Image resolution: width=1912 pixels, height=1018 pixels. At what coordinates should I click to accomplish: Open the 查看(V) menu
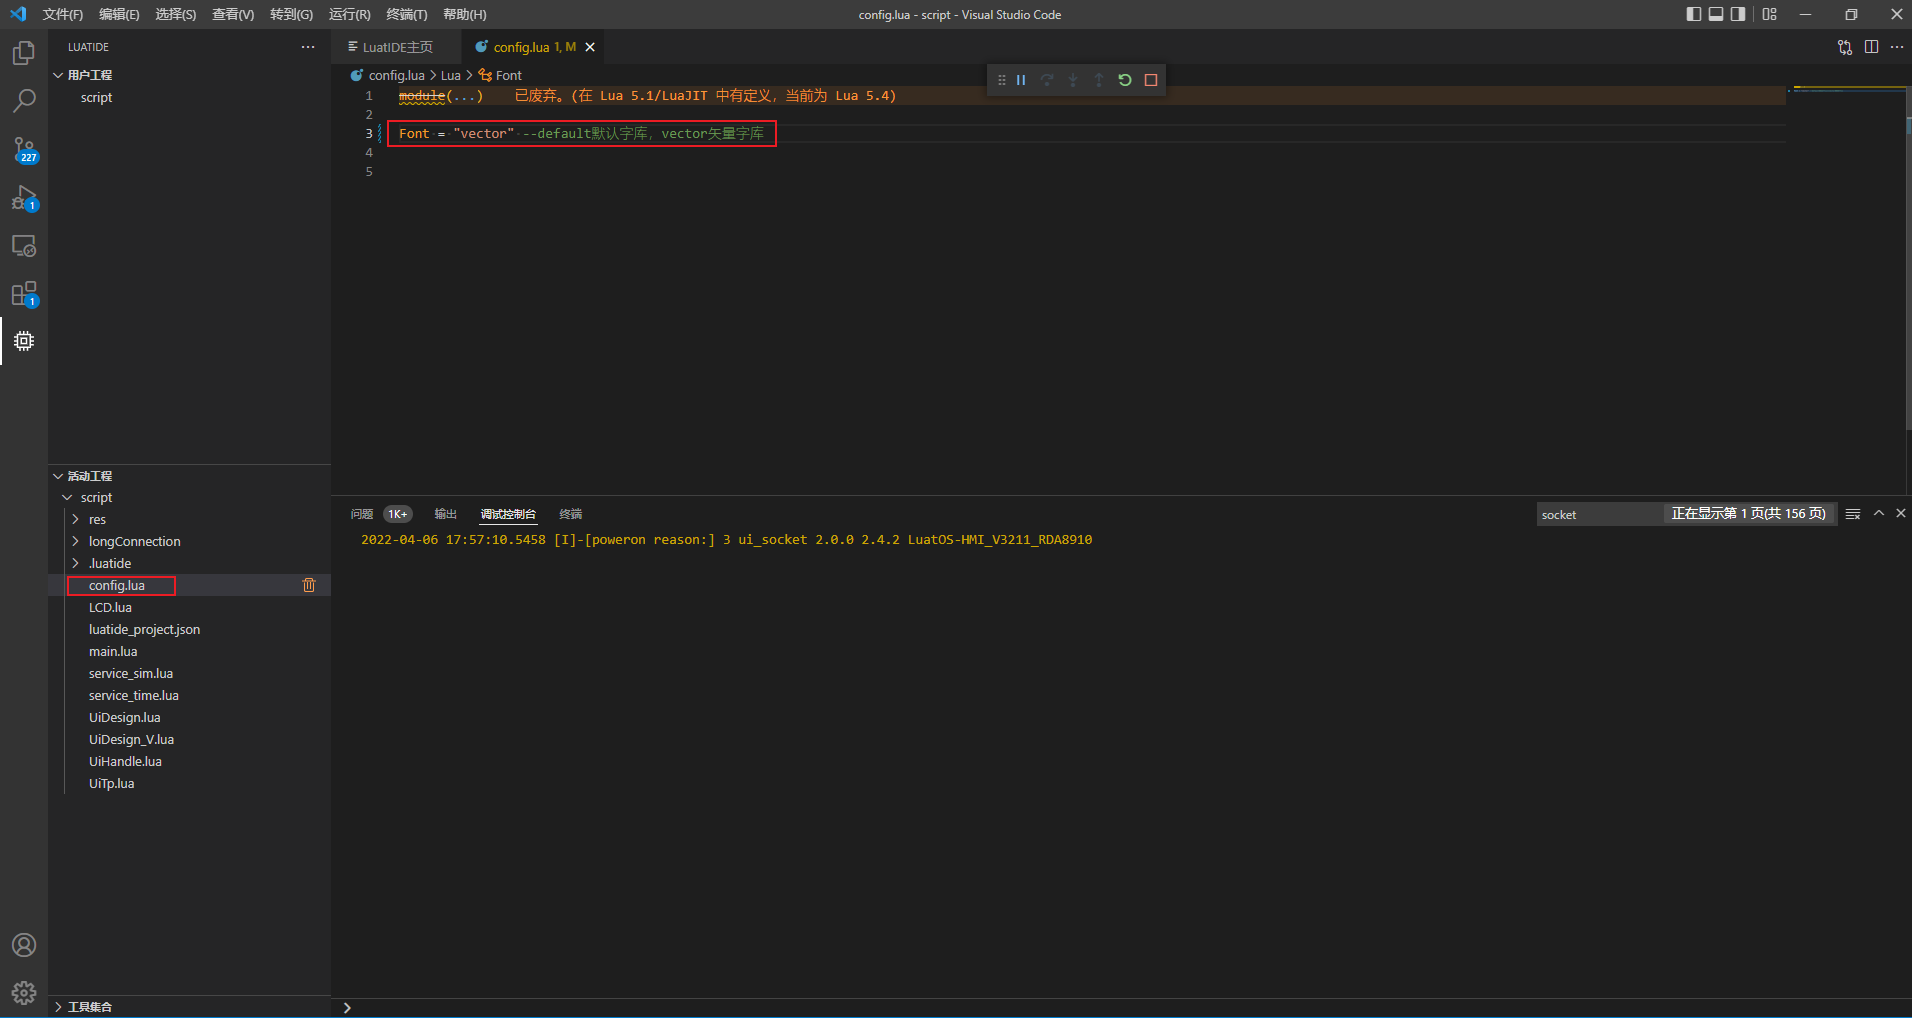point(233,14)
